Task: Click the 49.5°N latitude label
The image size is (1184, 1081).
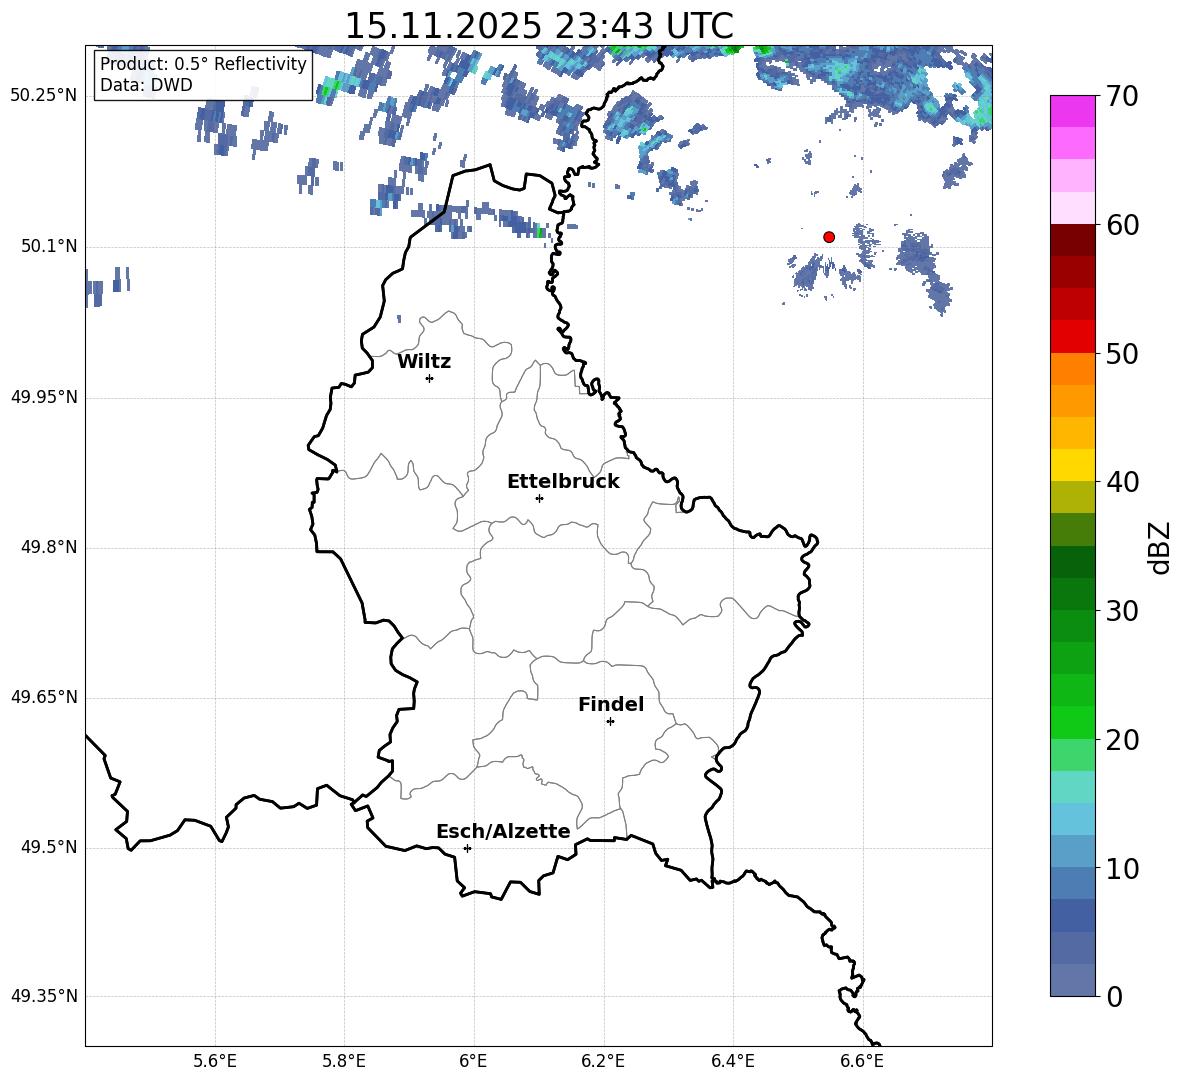Action: click(49, 847)
